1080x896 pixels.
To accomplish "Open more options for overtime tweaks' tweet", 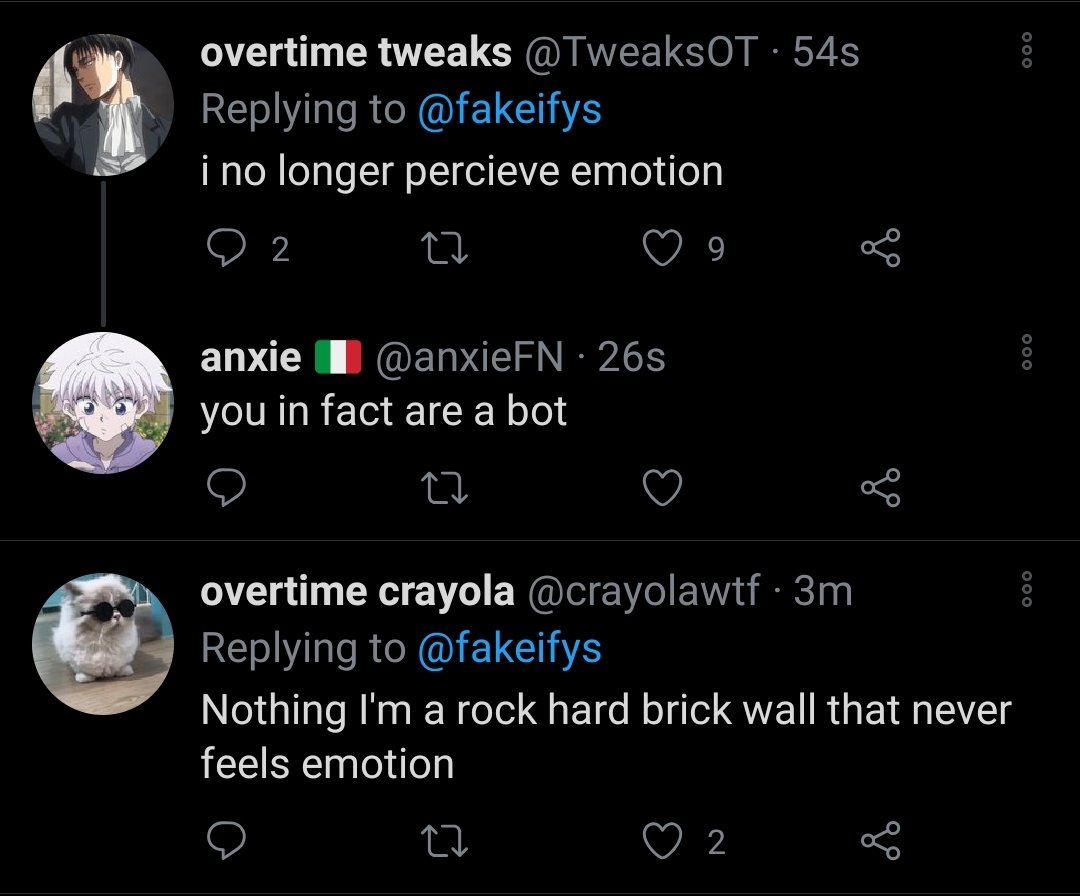I will [1024, 50].
